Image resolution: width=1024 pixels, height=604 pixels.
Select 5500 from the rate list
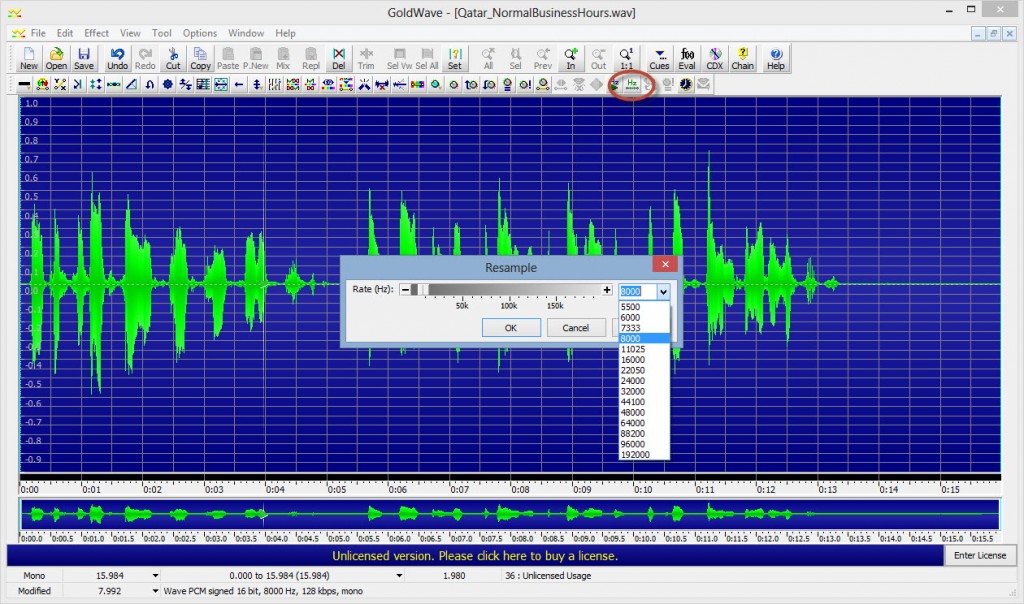click(x=644, y=307)
